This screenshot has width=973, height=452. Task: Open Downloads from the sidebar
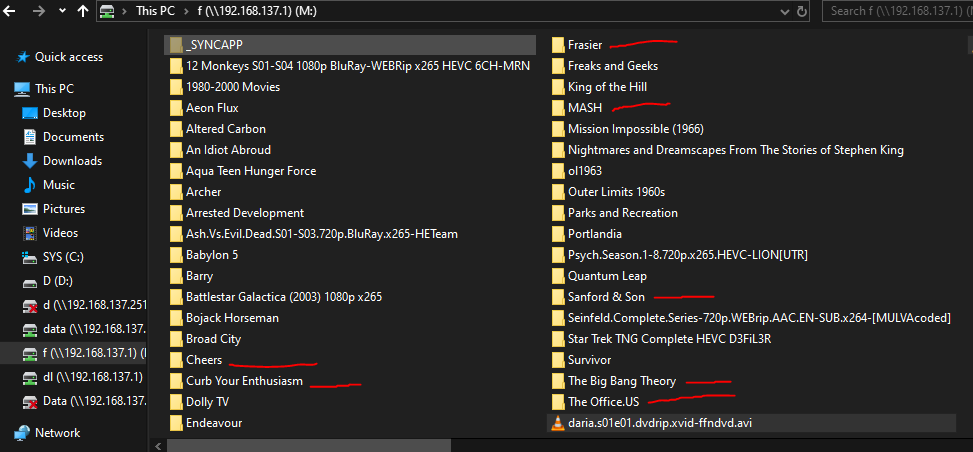pos(73,161)
